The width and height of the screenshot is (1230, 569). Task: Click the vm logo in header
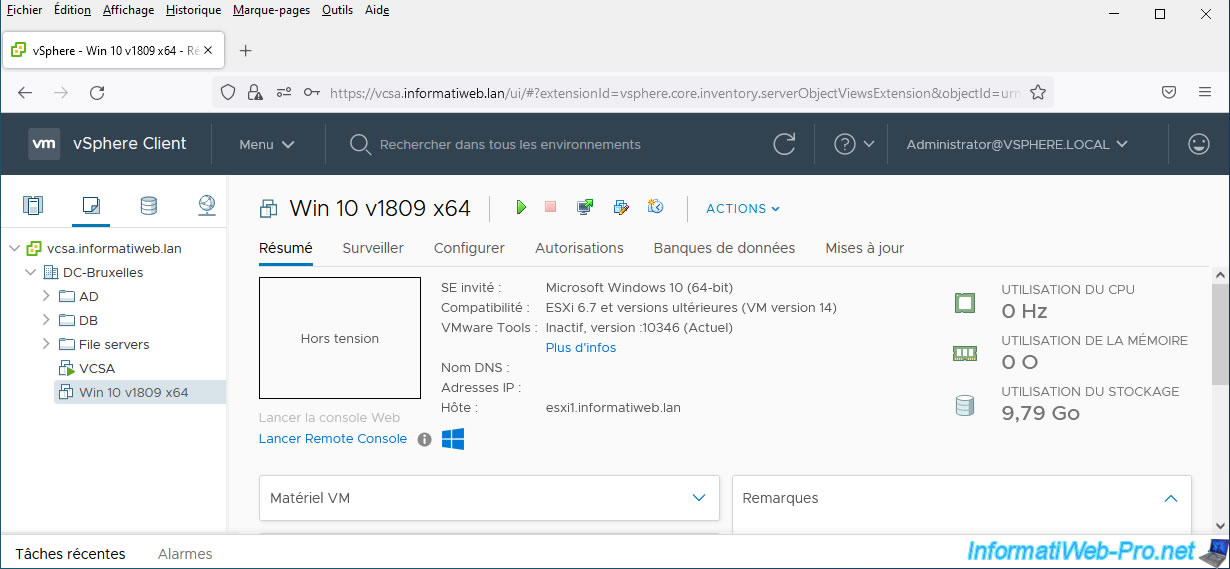coord(44,144)
